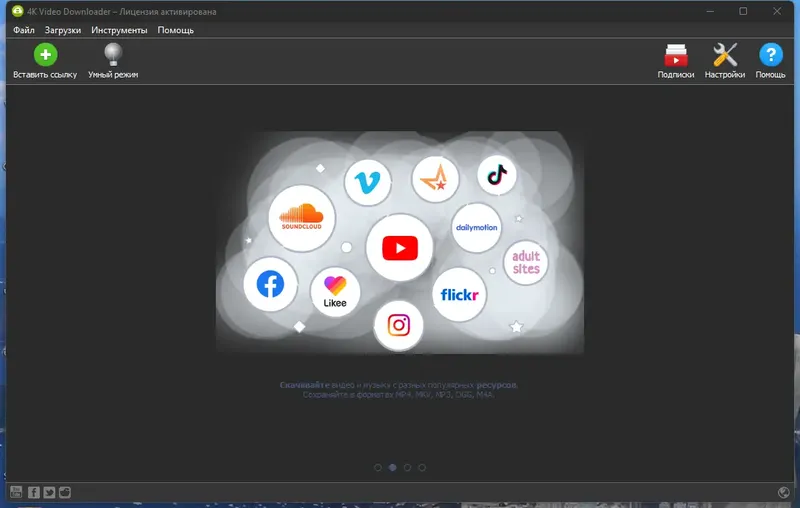Open the Инструменты menu
This screenshot has height=508, width=800.
pos(119,30)
